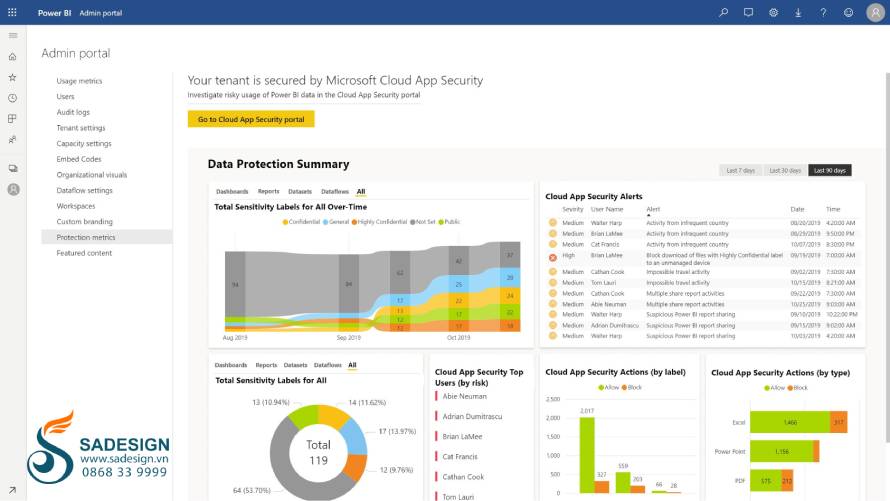Open the settings gear icon
This screenshot has width=890, height=501.
[x=773, y=12]
